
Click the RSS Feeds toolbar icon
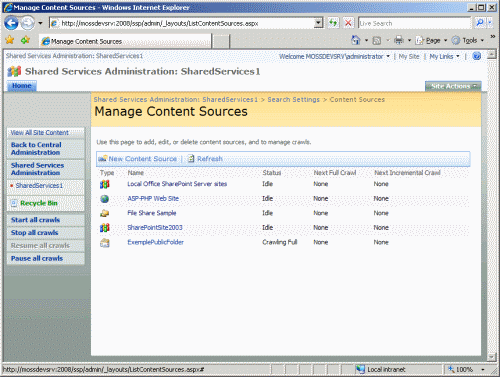[377, 41]
